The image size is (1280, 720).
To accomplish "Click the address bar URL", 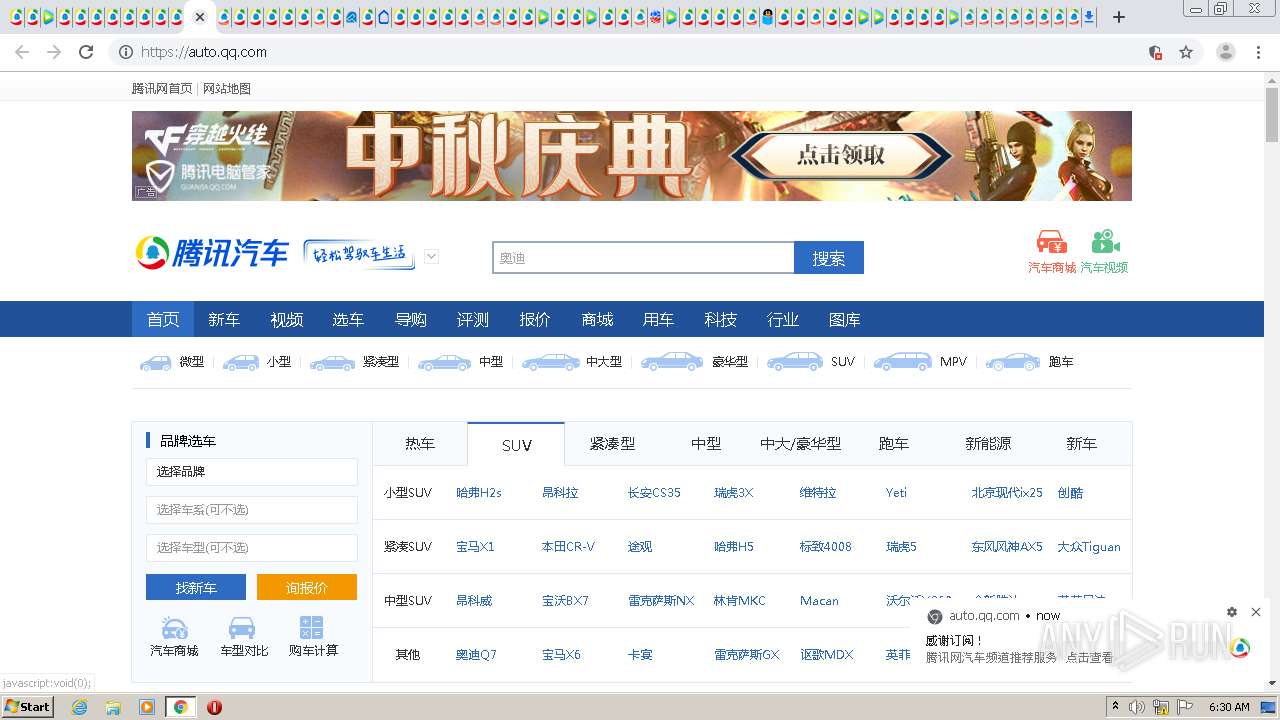I will 204,52.
